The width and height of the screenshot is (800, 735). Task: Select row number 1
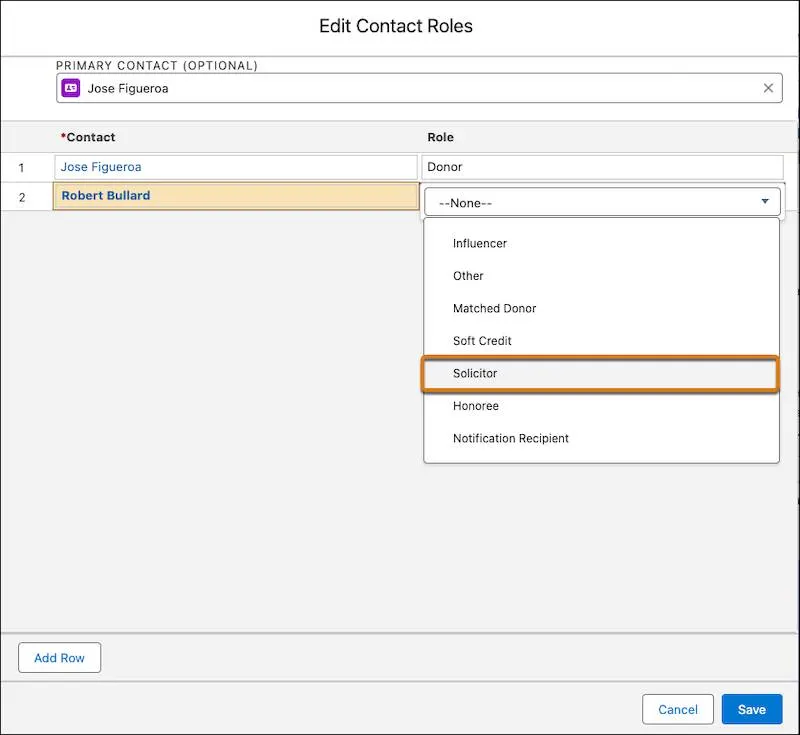21,168
